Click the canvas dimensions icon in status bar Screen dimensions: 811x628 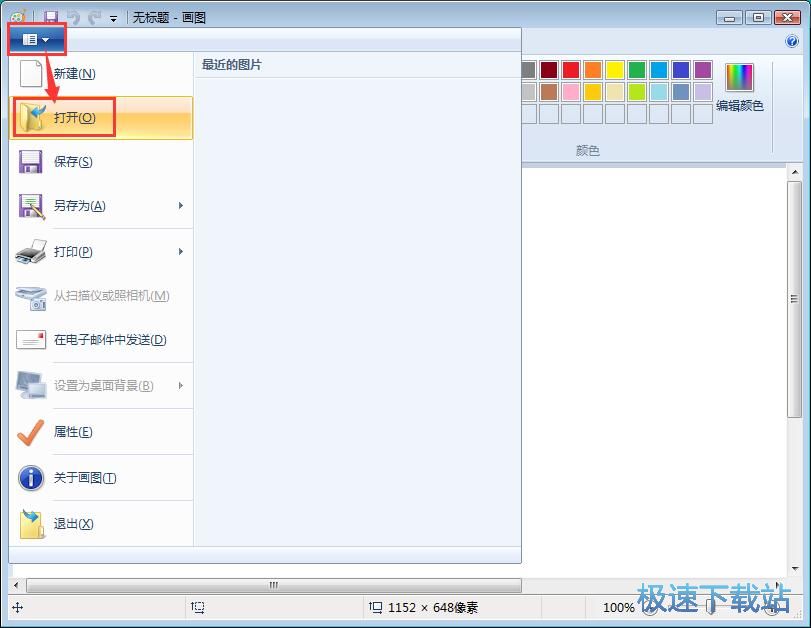click(x=376, y=607)
